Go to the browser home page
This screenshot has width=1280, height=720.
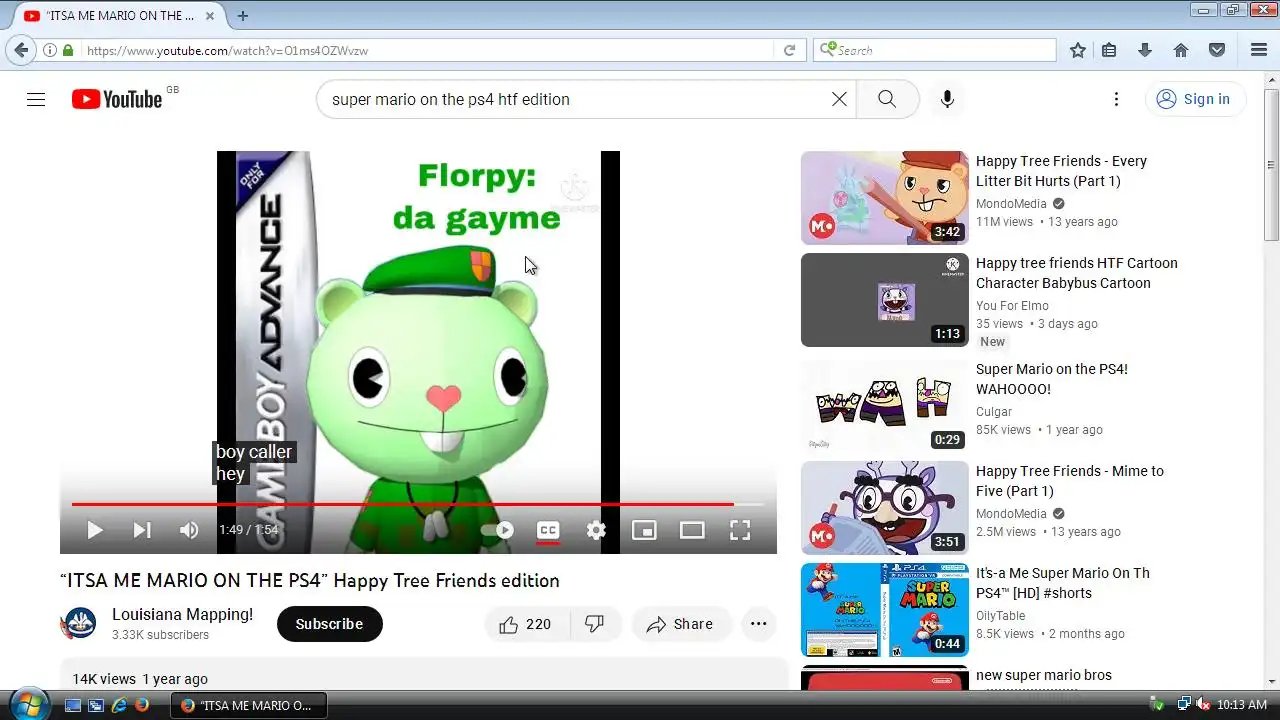coord(1181,50)
